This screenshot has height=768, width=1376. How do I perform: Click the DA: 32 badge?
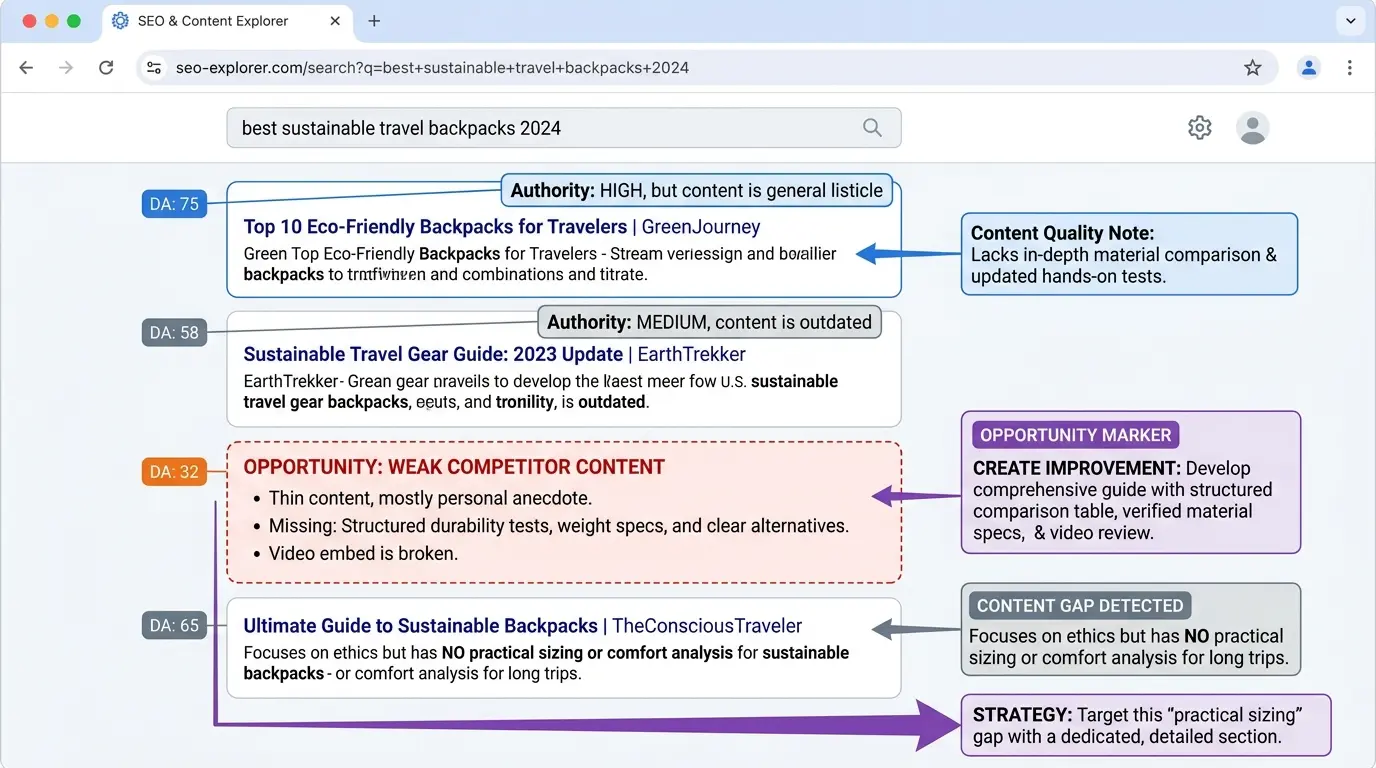pos(174,472)
